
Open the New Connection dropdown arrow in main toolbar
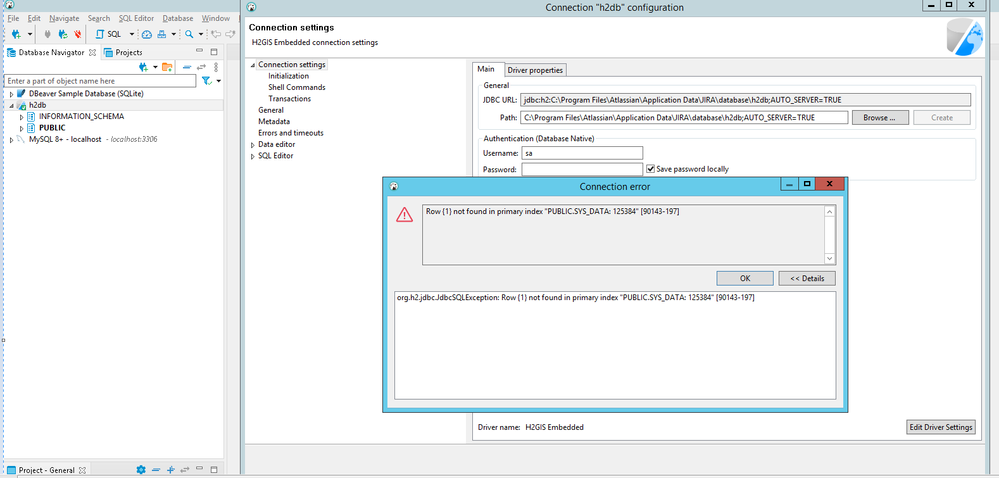tap(29, 34)
